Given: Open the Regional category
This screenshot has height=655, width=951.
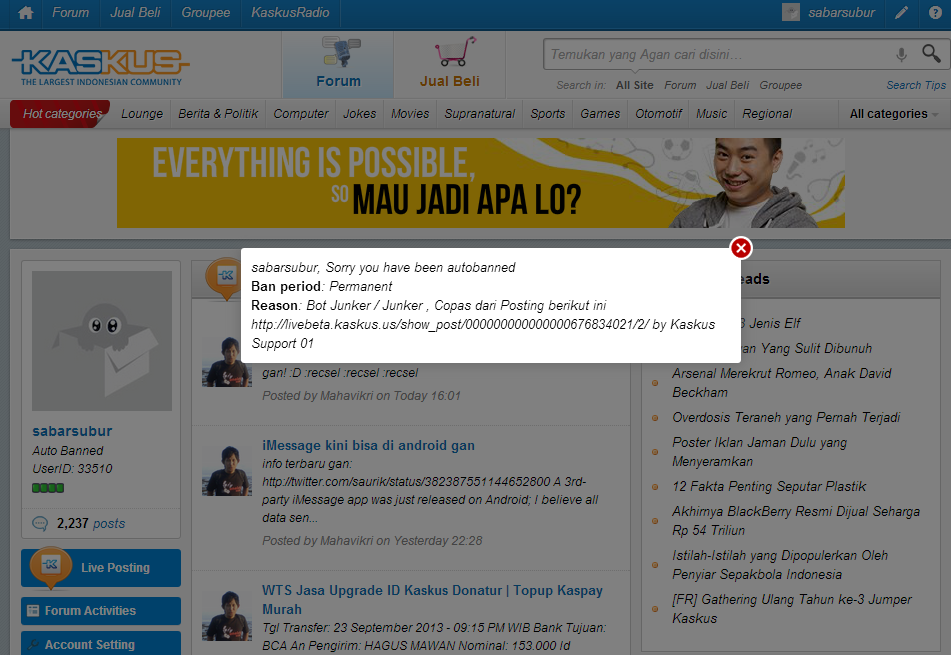Looking at the screenshot, I should pyautogui.click(x=767, y=114).
